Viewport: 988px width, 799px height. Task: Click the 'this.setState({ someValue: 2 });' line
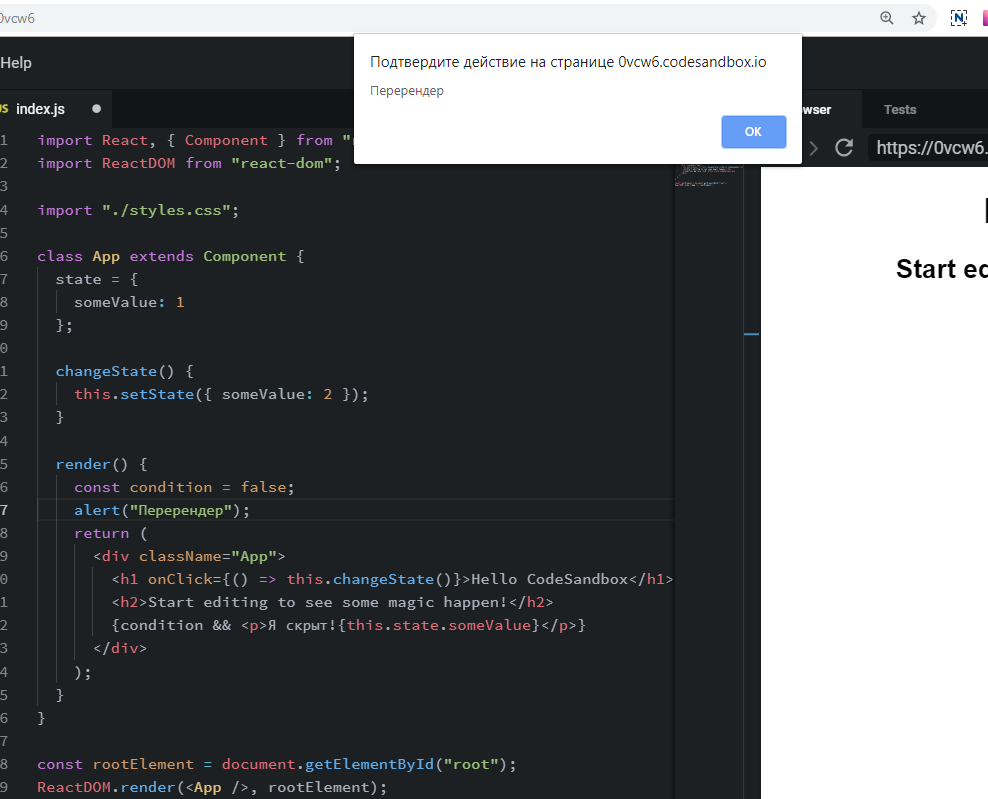click(221, 394)
